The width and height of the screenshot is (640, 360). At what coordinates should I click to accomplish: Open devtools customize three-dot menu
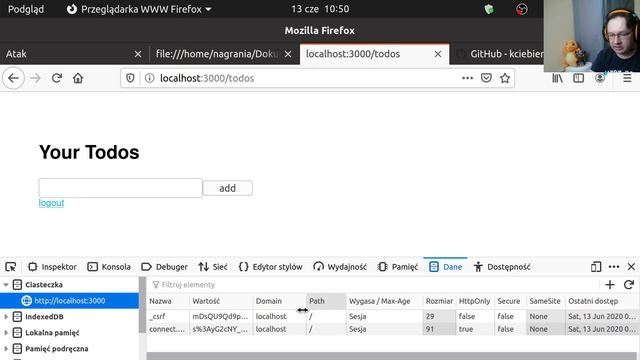pyautogui.click(x=614, y=267)
